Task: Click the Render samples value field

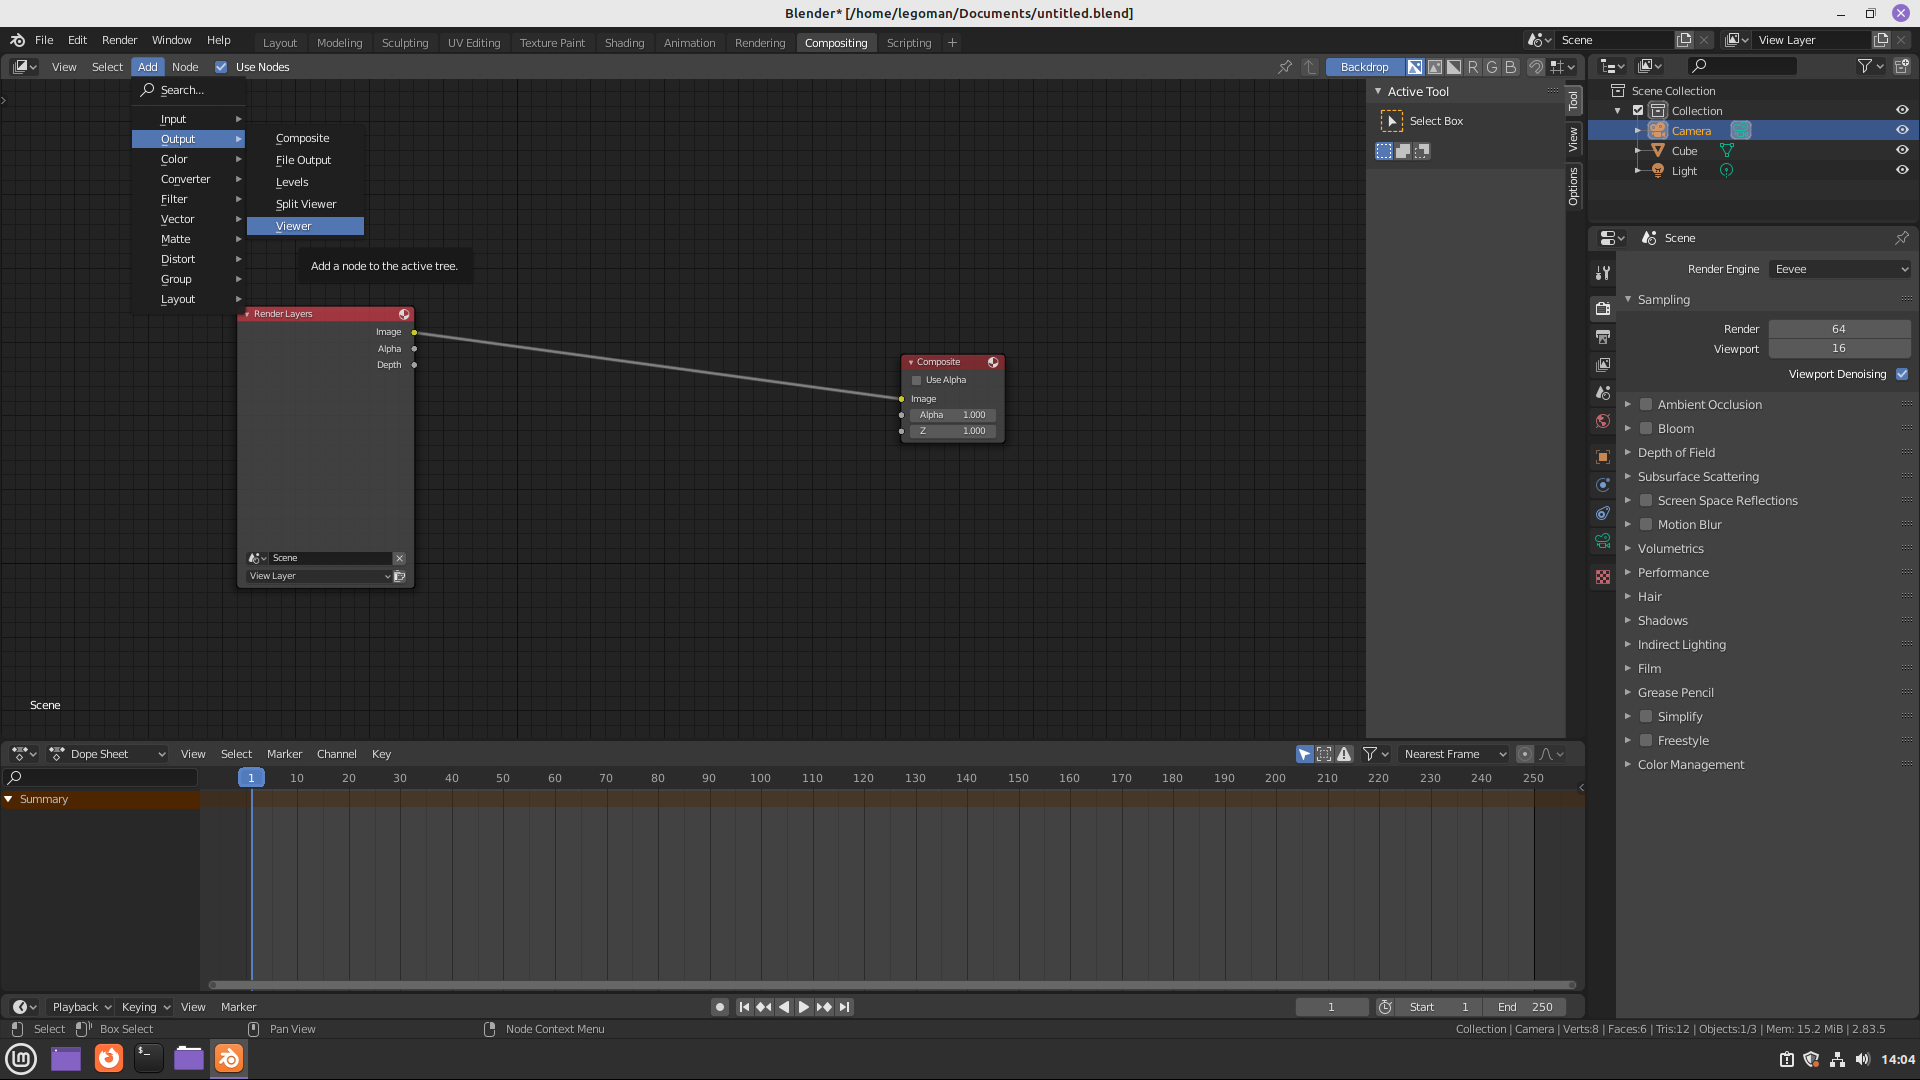Action: coord(1838,329)
